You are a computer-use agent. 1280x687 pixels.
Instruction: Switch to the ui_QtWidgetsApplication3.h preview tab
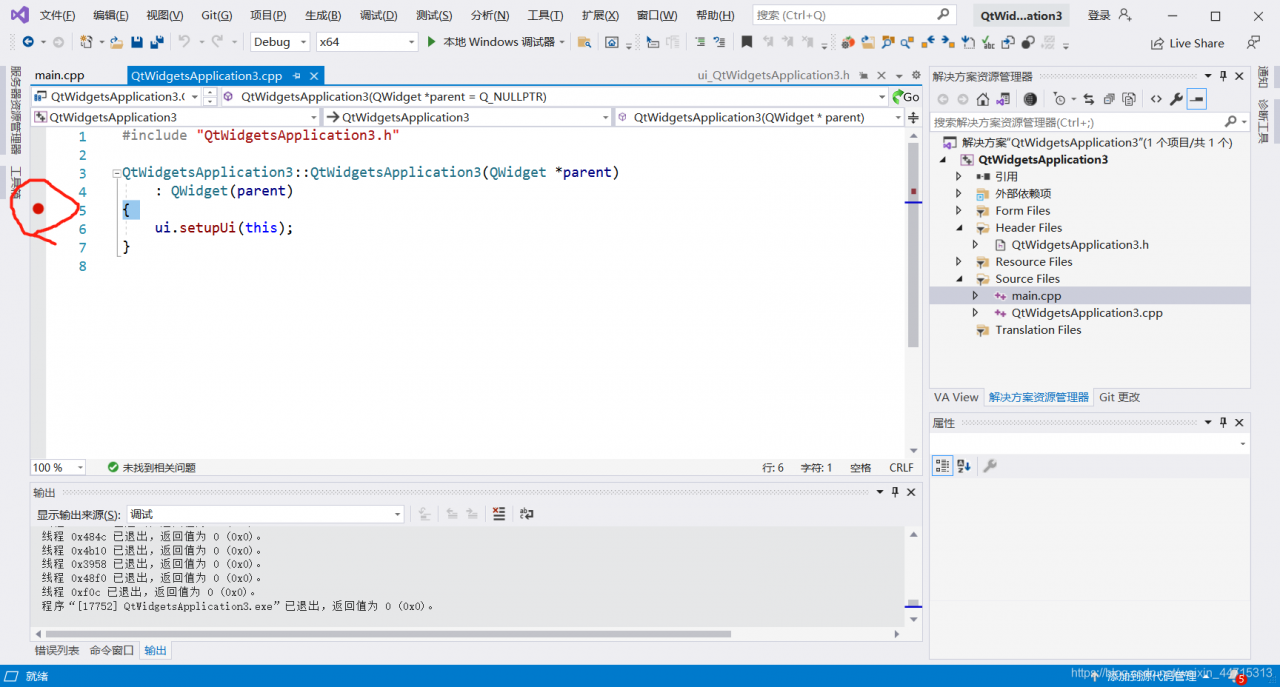pyautogui.click(x=773, y=76)
